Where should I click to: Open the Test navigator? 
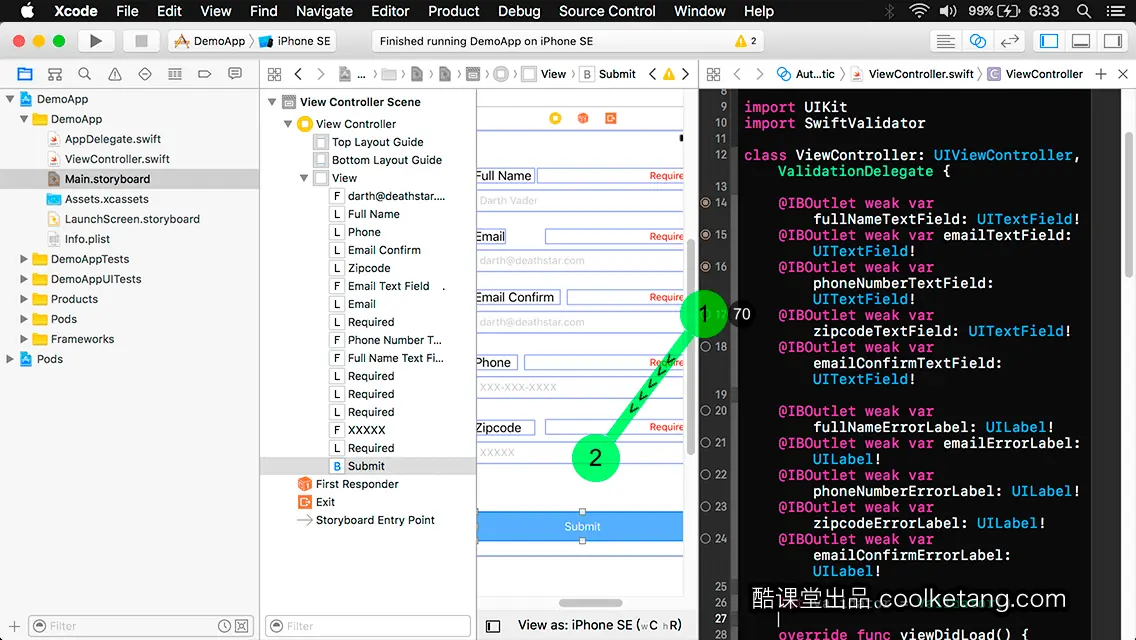[x=145, y=74]
